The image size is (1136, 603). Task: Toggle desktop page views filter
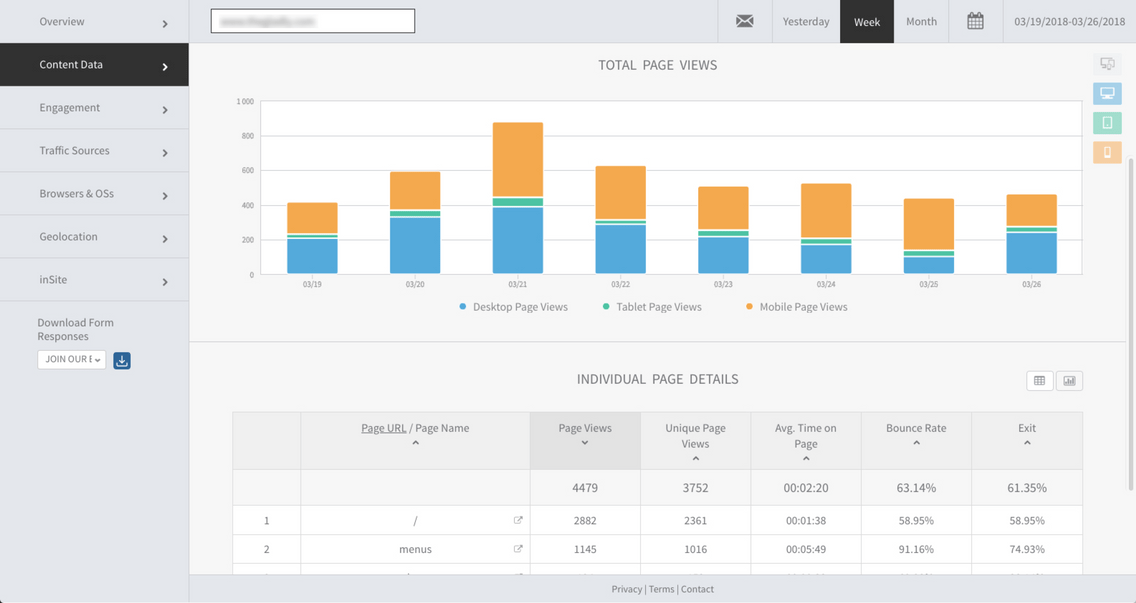(1107, 93)
